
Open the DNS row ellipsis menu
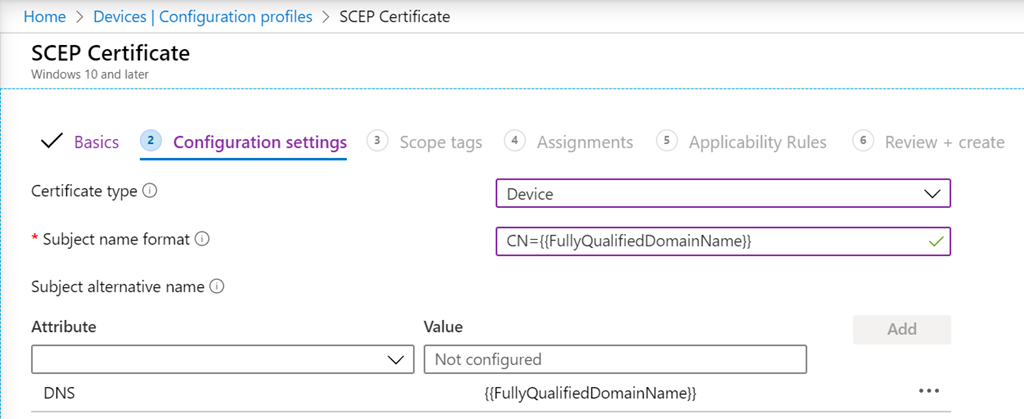click(x=928, y=392)
